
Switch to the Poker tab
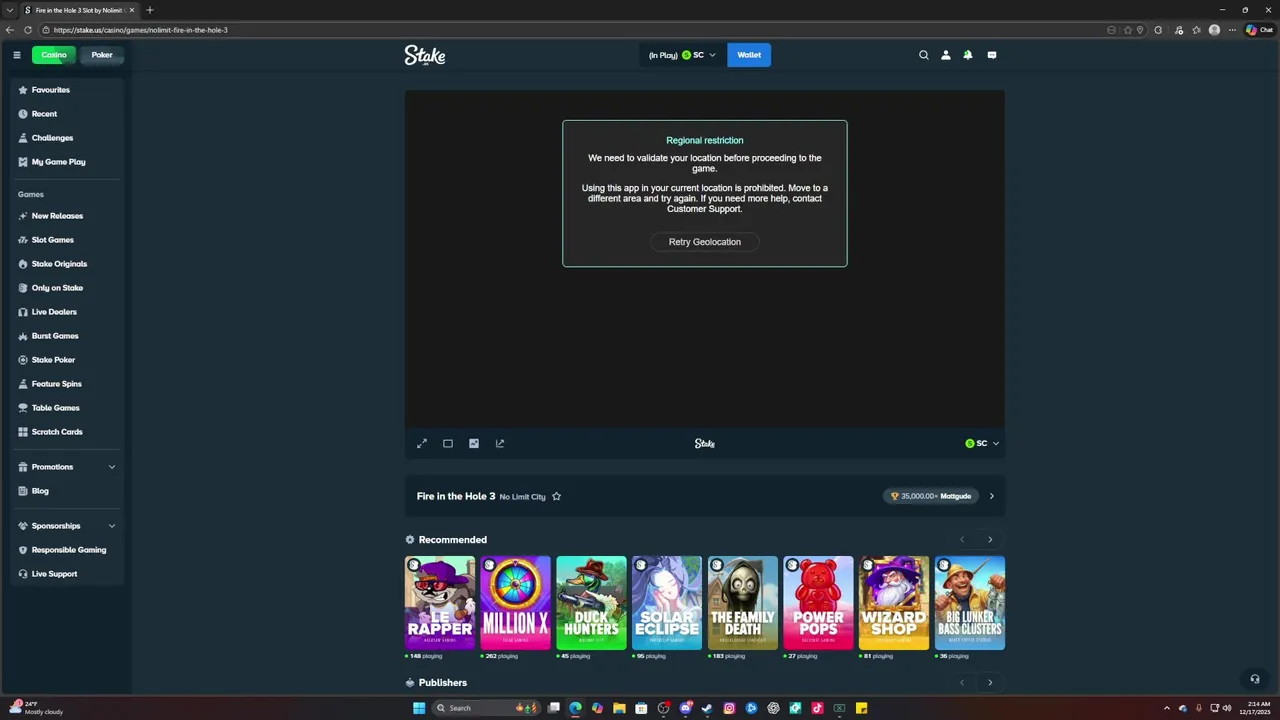click(102, 55)
